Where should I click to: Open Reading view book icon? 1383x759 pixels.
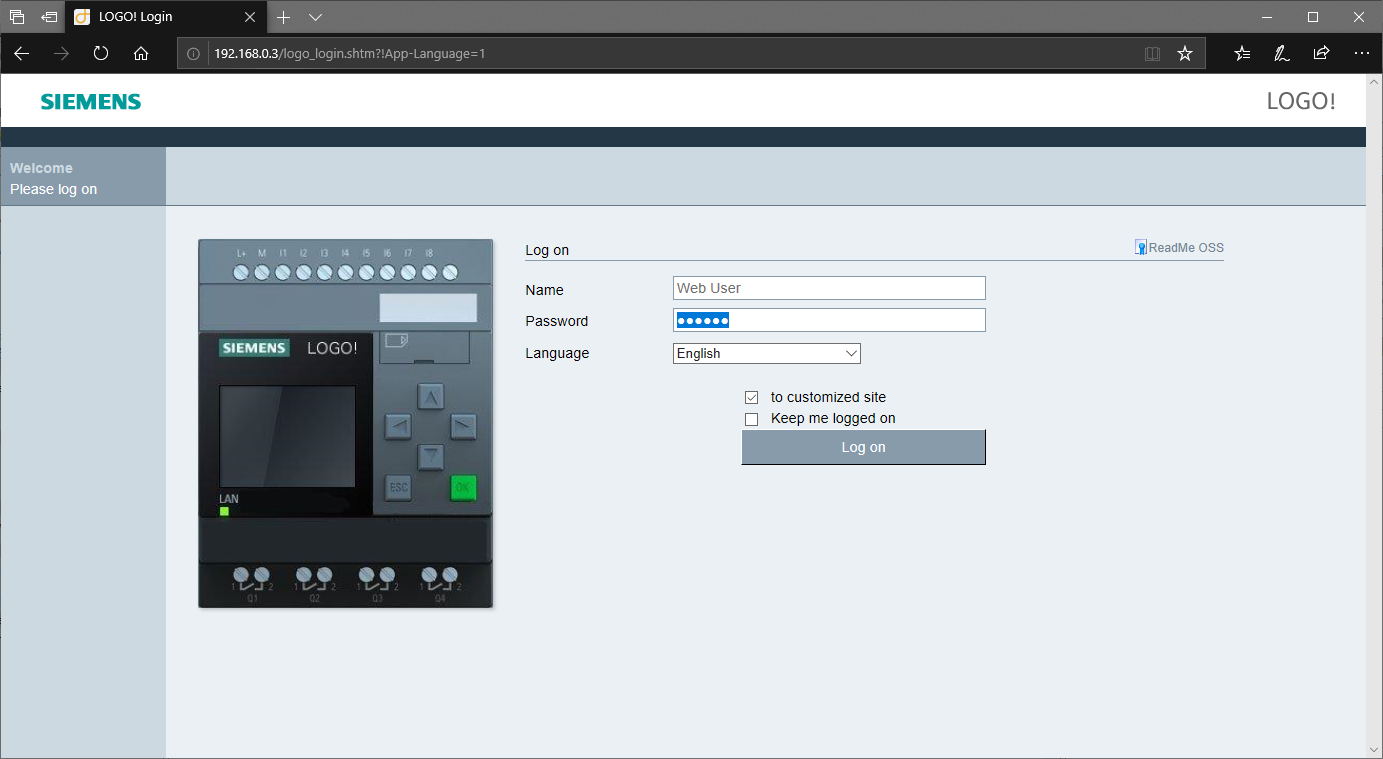[1152, 54]
